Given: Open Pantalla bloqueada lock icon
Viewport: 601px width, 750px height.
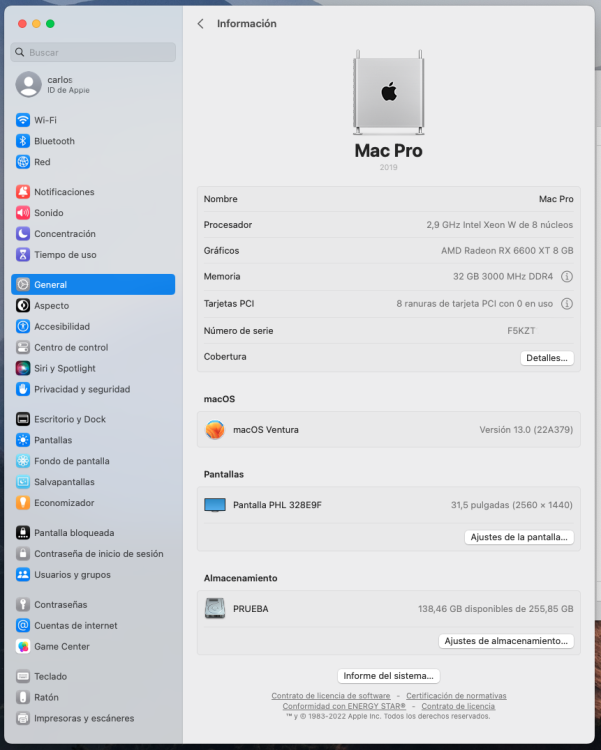Looking at the screenshot, I should tap(22, 532).
